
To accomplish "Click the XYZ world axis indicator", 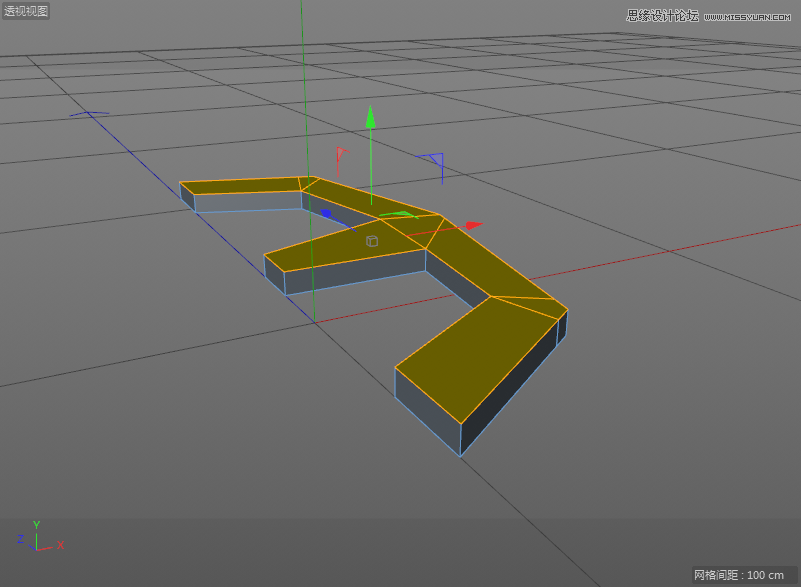I will point(38,538).
